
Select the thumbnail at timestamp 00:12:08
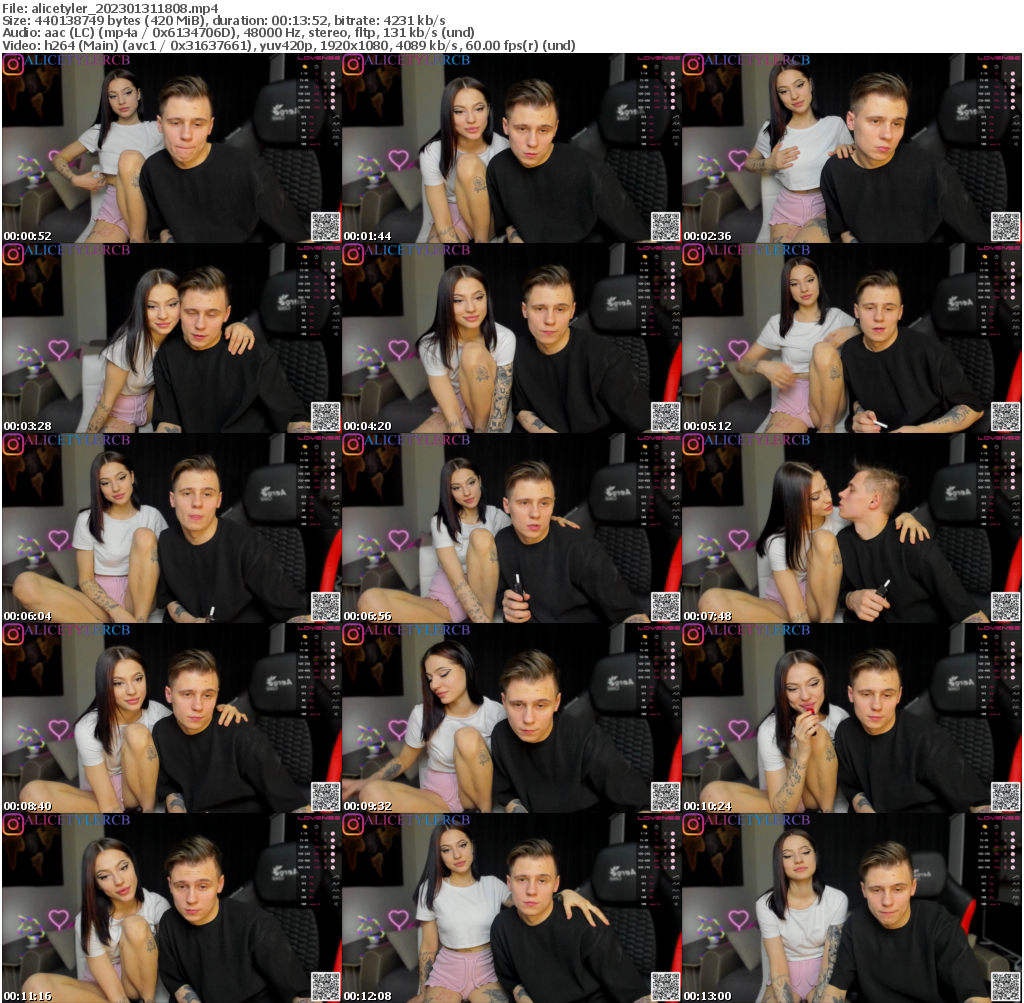click(511, 908)
